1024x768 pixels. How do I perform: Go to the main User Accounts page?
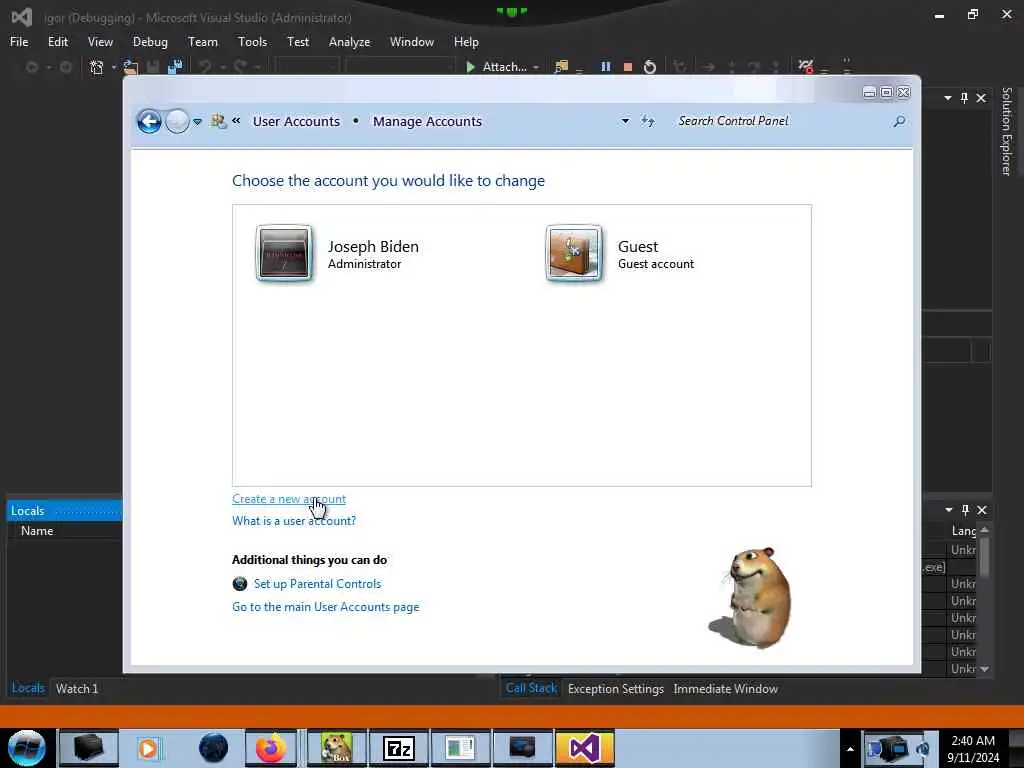(325, 607)
